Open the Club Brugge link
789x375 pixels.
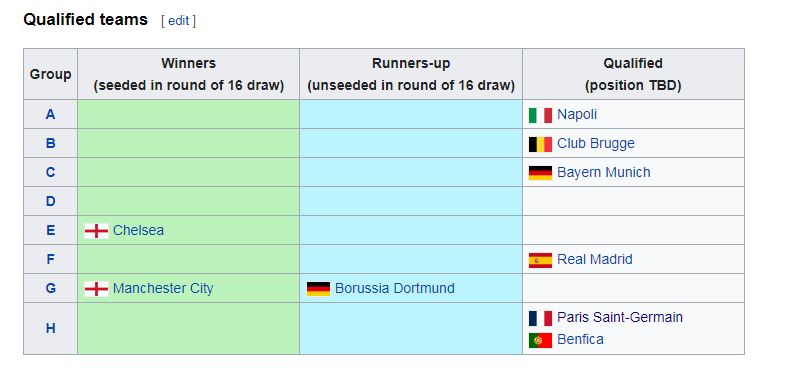tap(596, 143)
